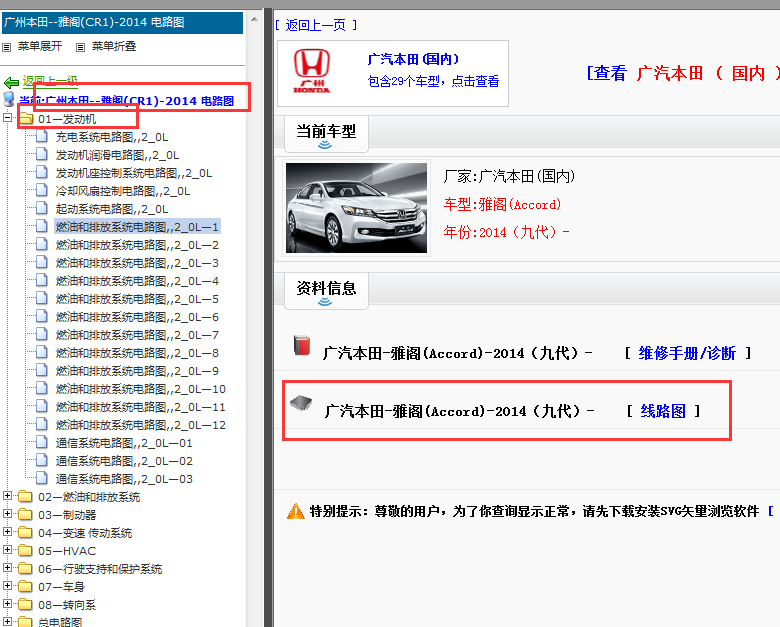Open 广汽本田(国内) brand link
Image resolution: width=780 pixels, height=627 pixels.
point(413,59)
